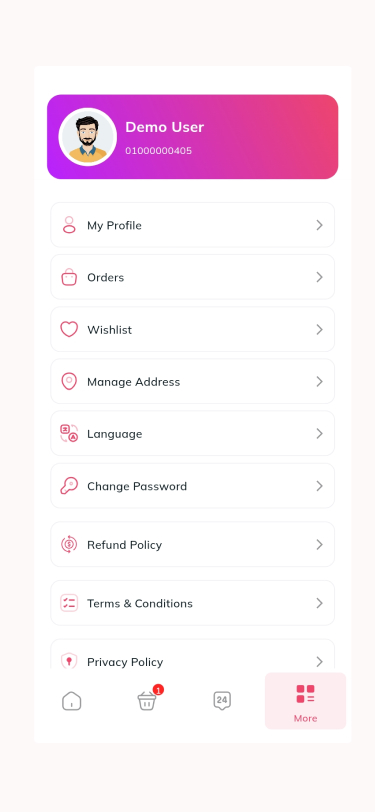This screenshot has height=812, width=375.
Task: Open the Wishlist menu entry
Action: 193,329
